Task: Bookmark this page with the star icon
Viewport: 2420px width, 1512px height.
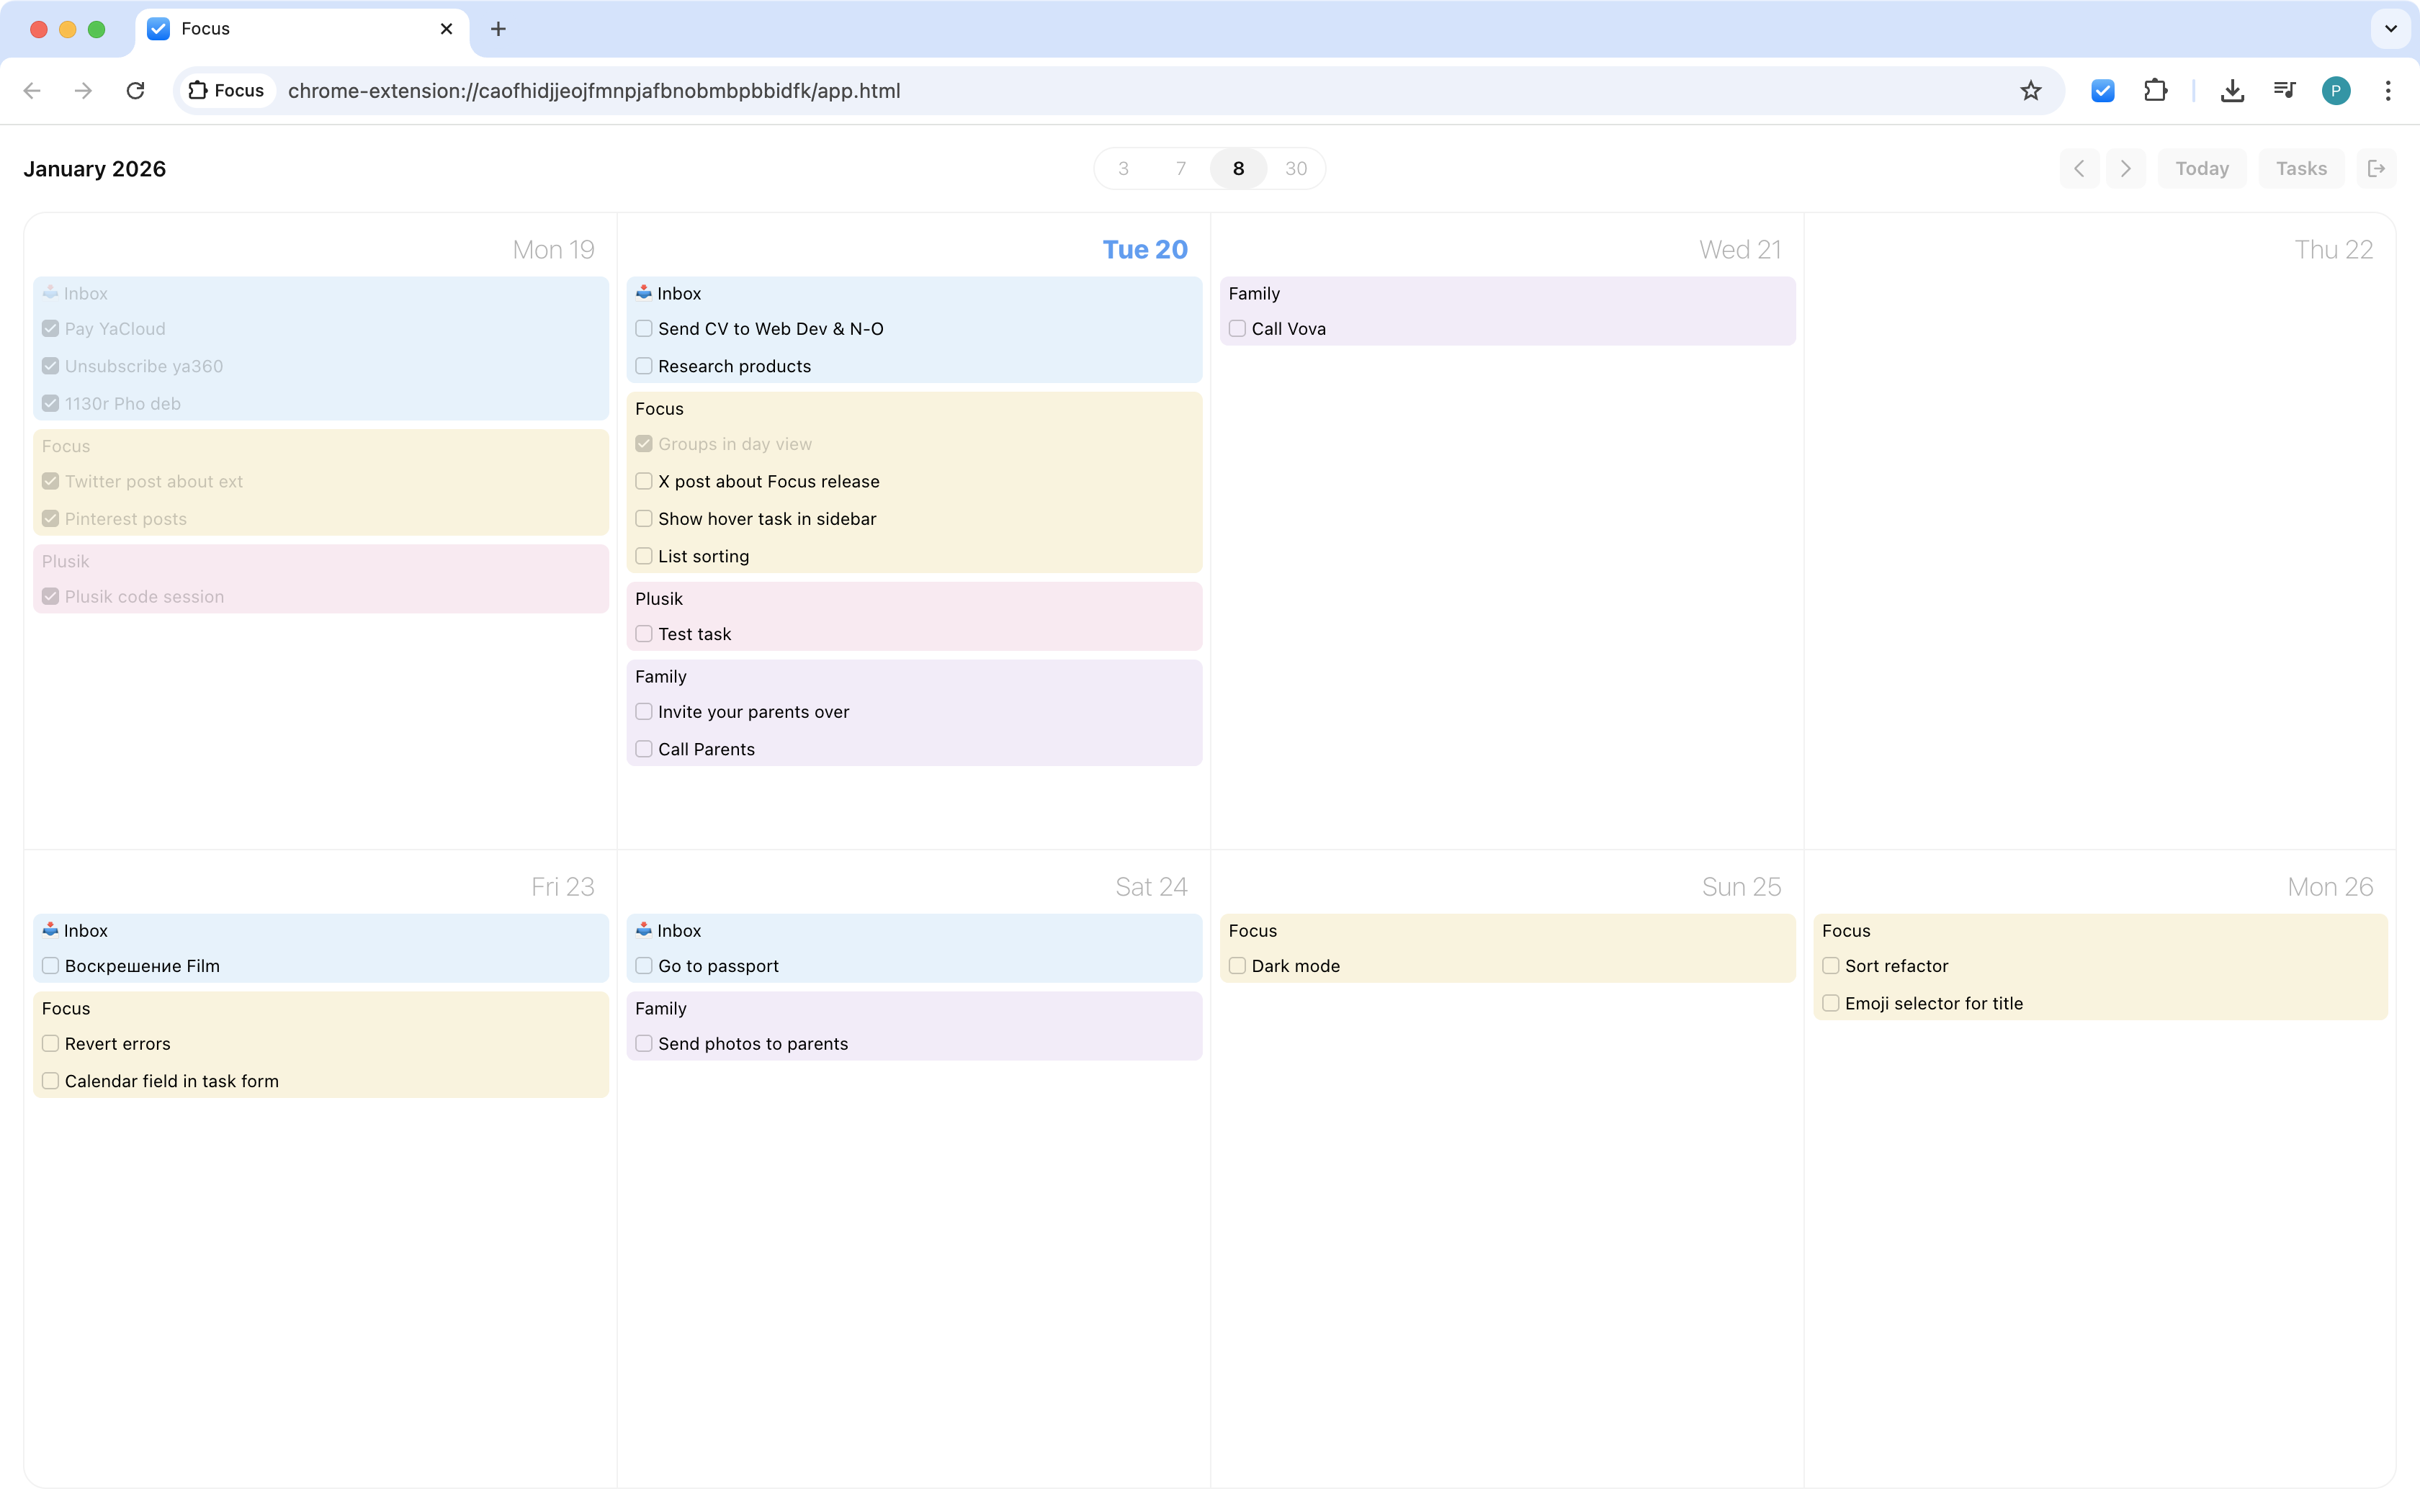Action: tap(2030, 91)
